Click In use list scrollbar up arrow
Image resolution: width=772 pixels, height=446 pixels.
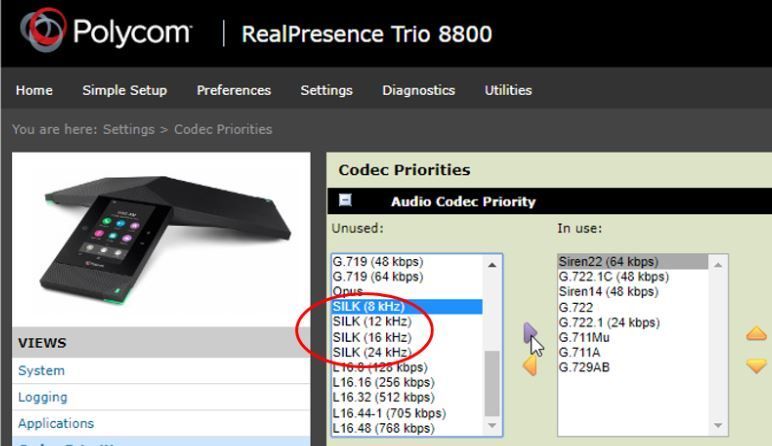coord(718,265)
